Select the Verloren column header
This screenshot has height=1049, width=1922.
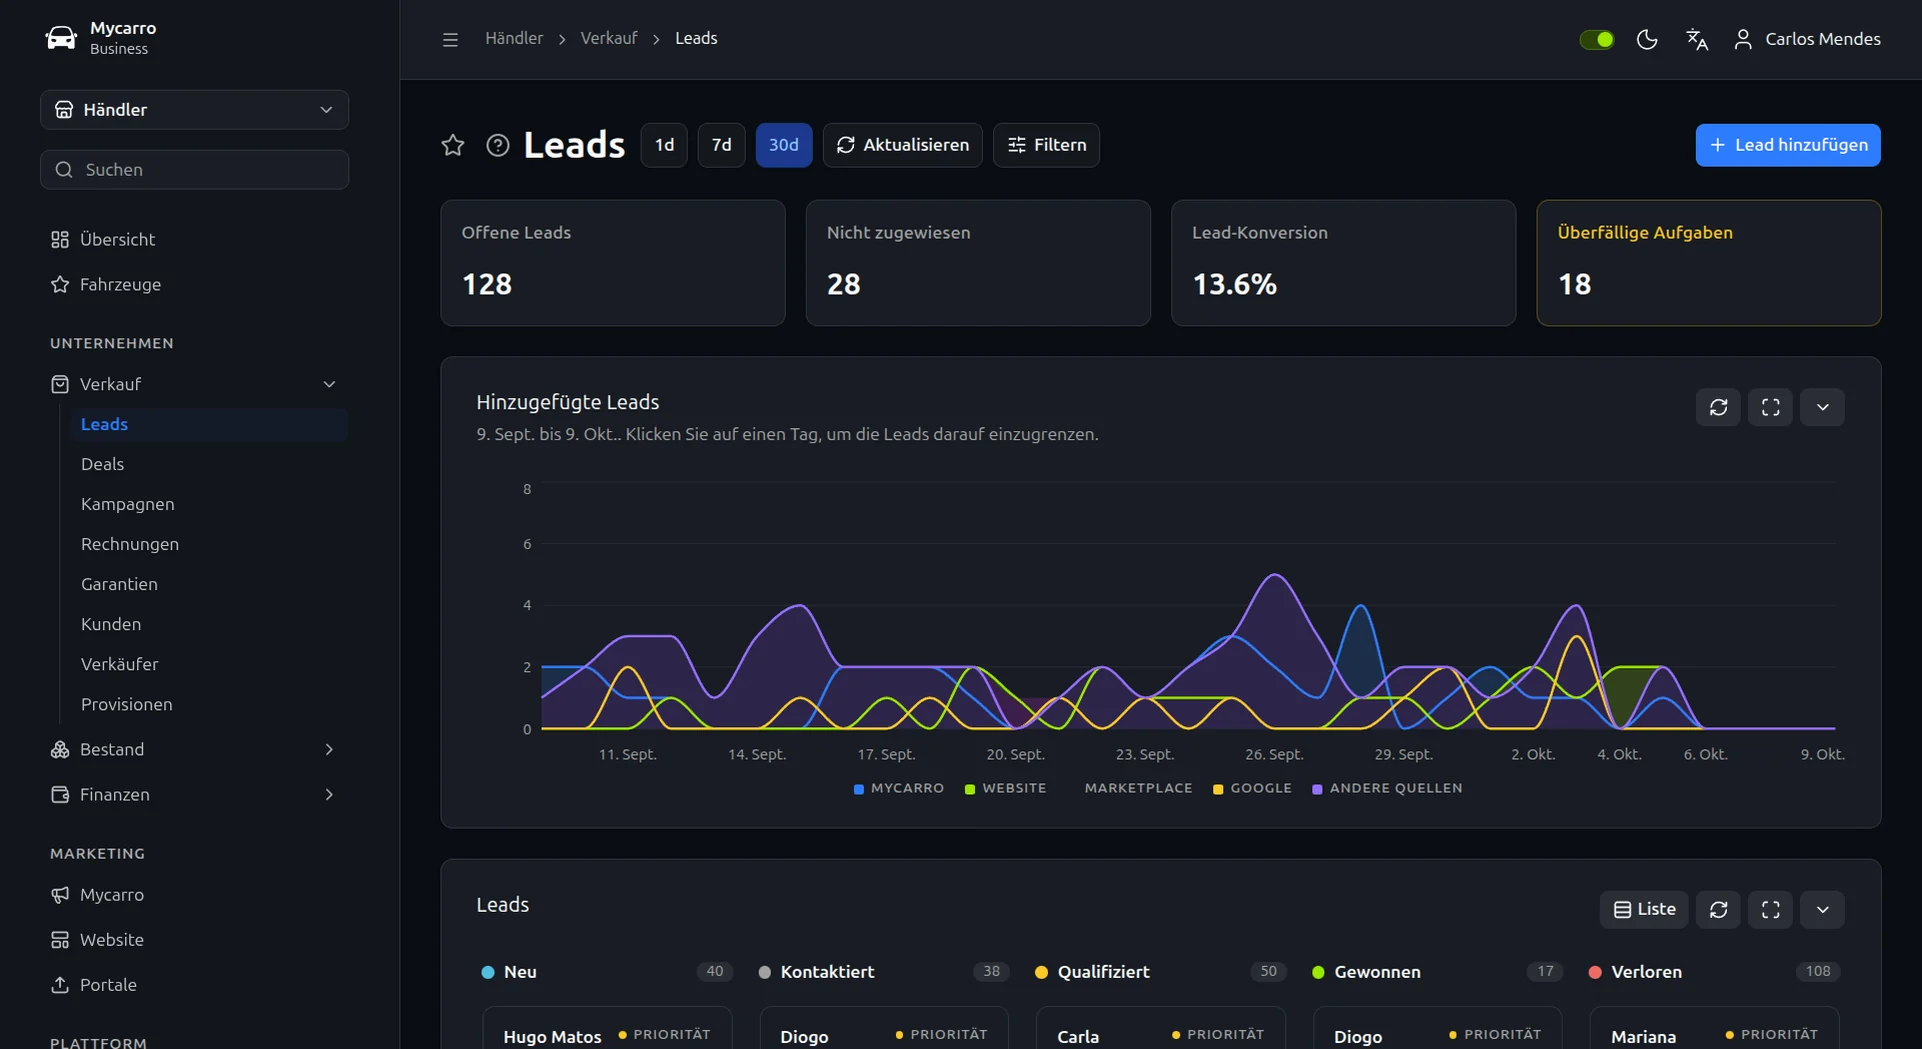tap(1714, 972)
